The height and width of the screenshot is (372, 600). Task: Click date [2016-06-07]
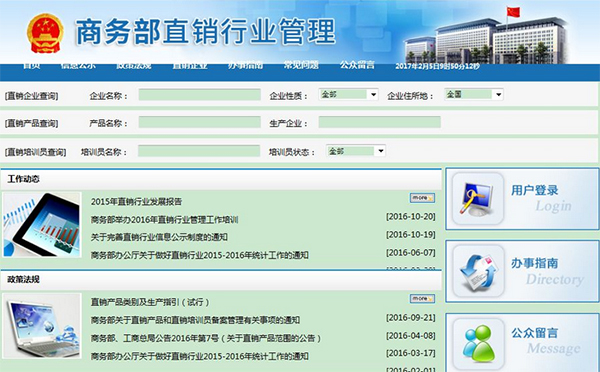(x=411, y=253)
